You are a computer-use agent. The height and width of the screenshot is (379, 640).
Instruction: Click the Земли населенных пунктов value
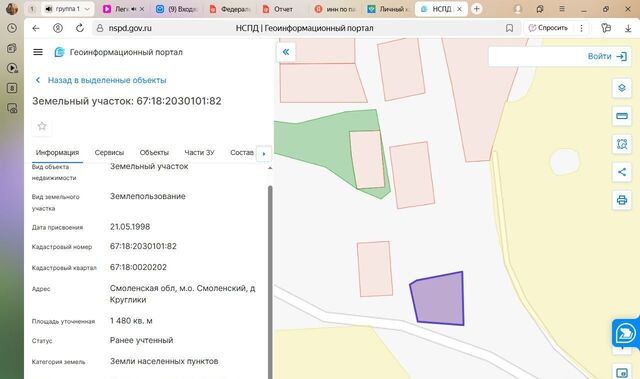pyautogui.click(x=164, y=361)
